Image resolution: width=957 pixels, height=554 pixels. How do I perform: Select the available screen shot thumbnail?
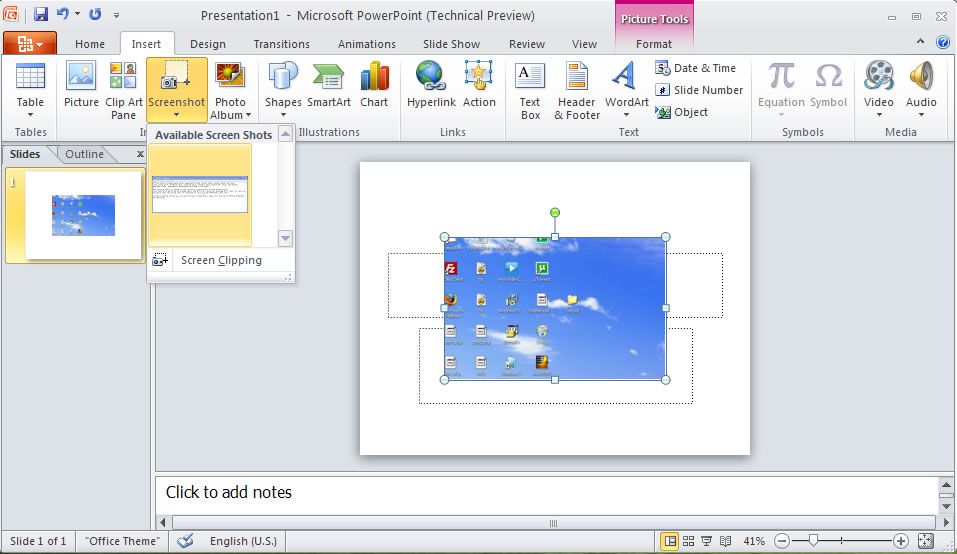pos(200,195)
